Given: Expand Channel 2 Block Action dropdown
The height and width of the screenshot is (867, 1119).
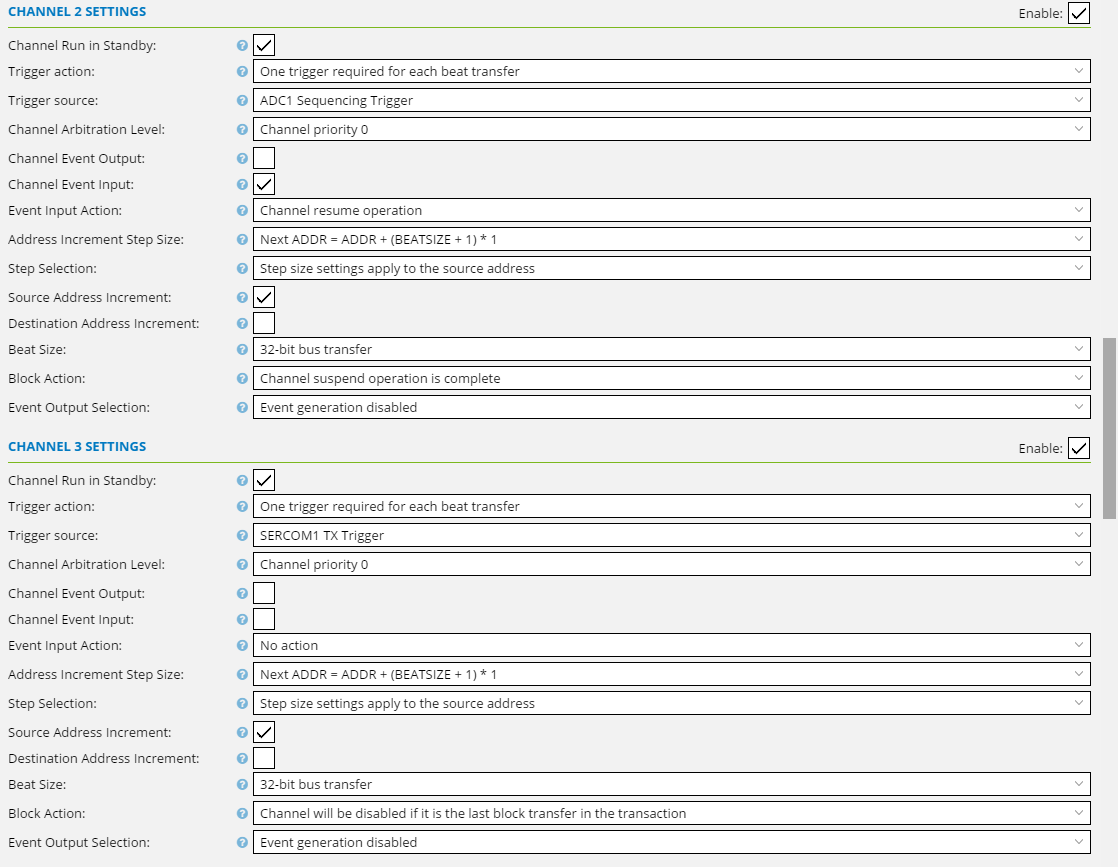Looking at the screenshot, I should click(671, 378).
